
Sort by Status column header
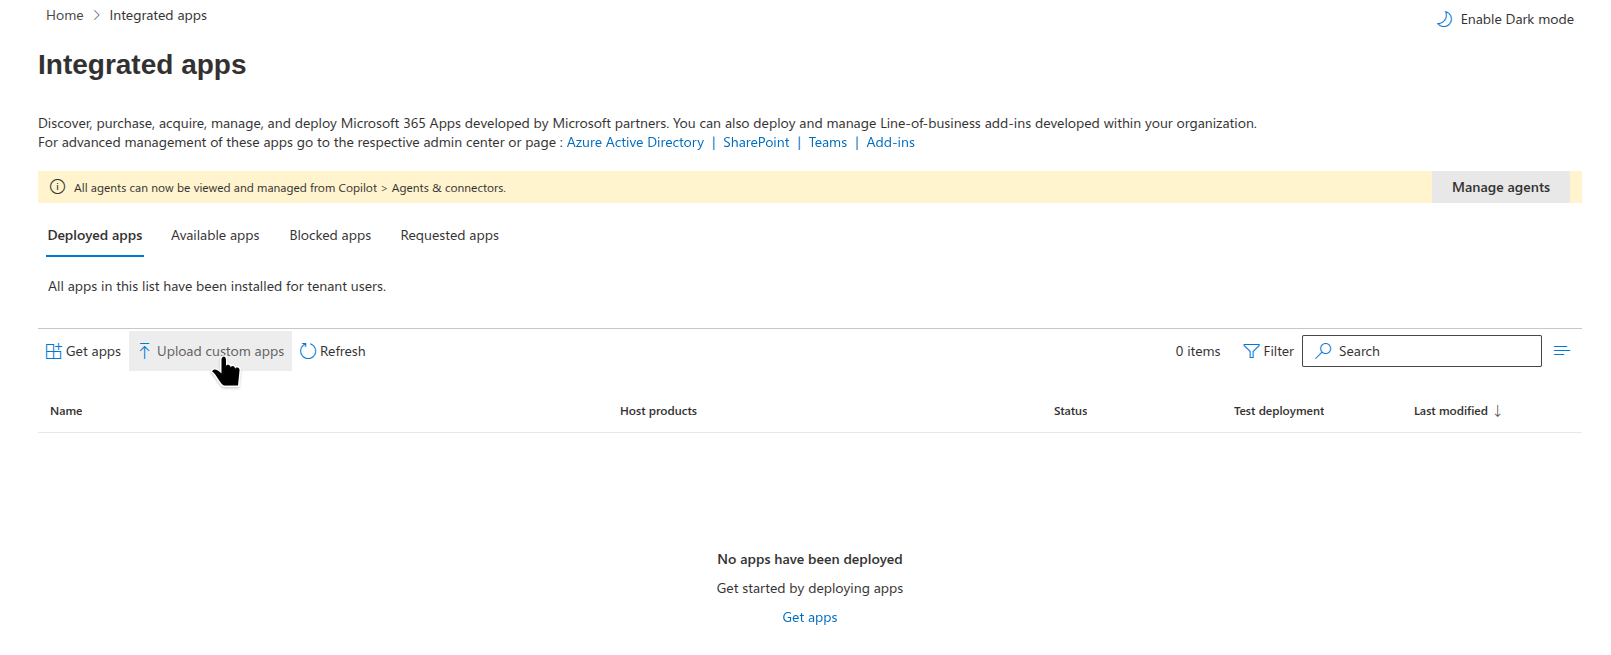tap(1070, 411)
